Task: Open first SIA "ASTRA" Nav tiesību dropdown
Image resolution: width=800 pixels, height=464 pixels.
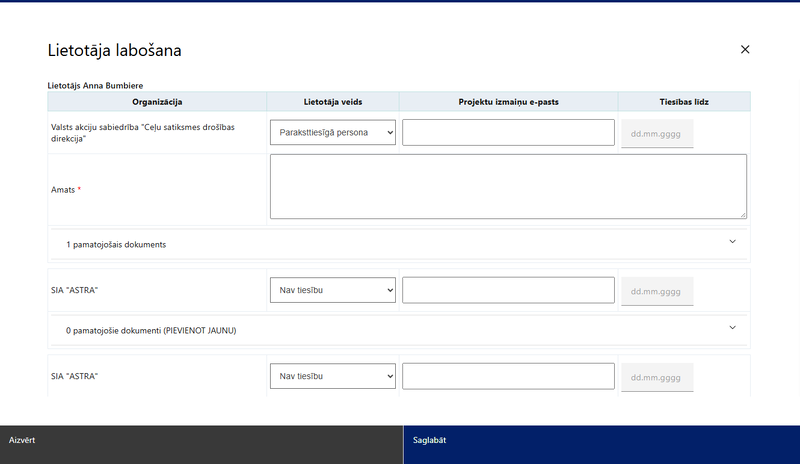Action: point(333,290)
